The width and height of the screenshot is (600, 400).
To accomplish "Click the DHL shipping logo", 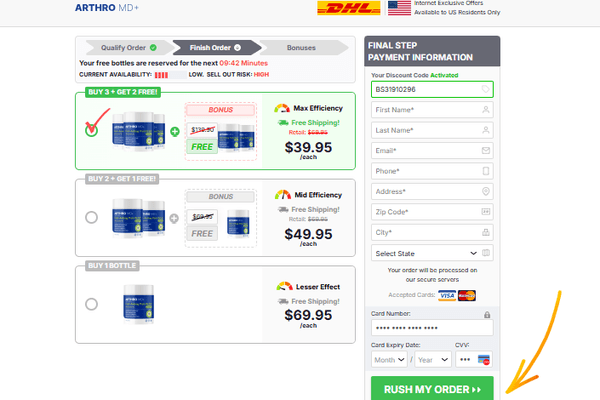I will (349, 8).
